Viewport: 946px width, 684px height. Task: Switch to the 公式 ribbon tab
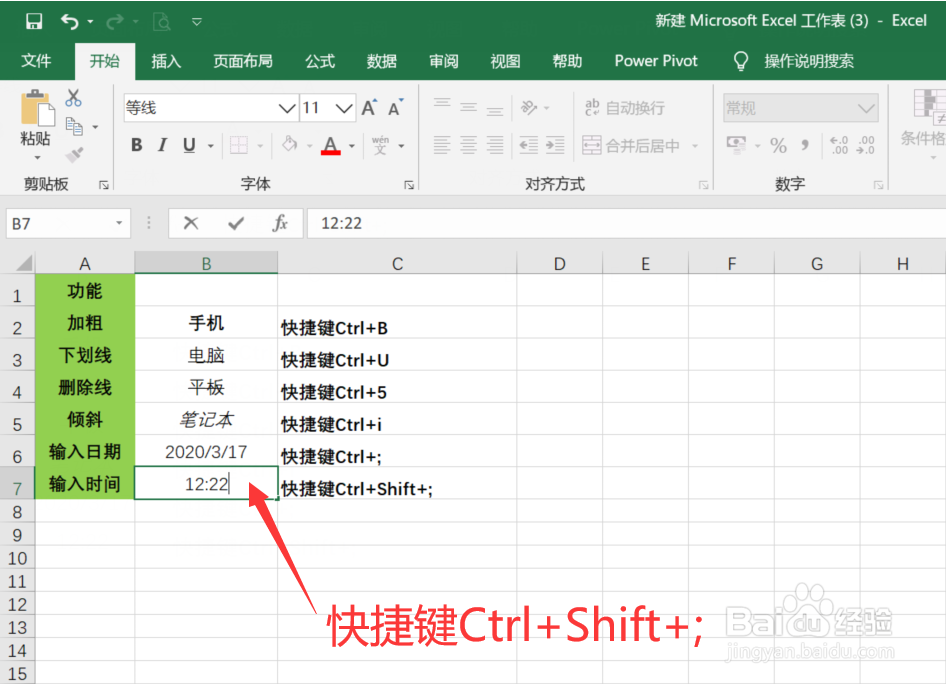(x=320, y=61)
